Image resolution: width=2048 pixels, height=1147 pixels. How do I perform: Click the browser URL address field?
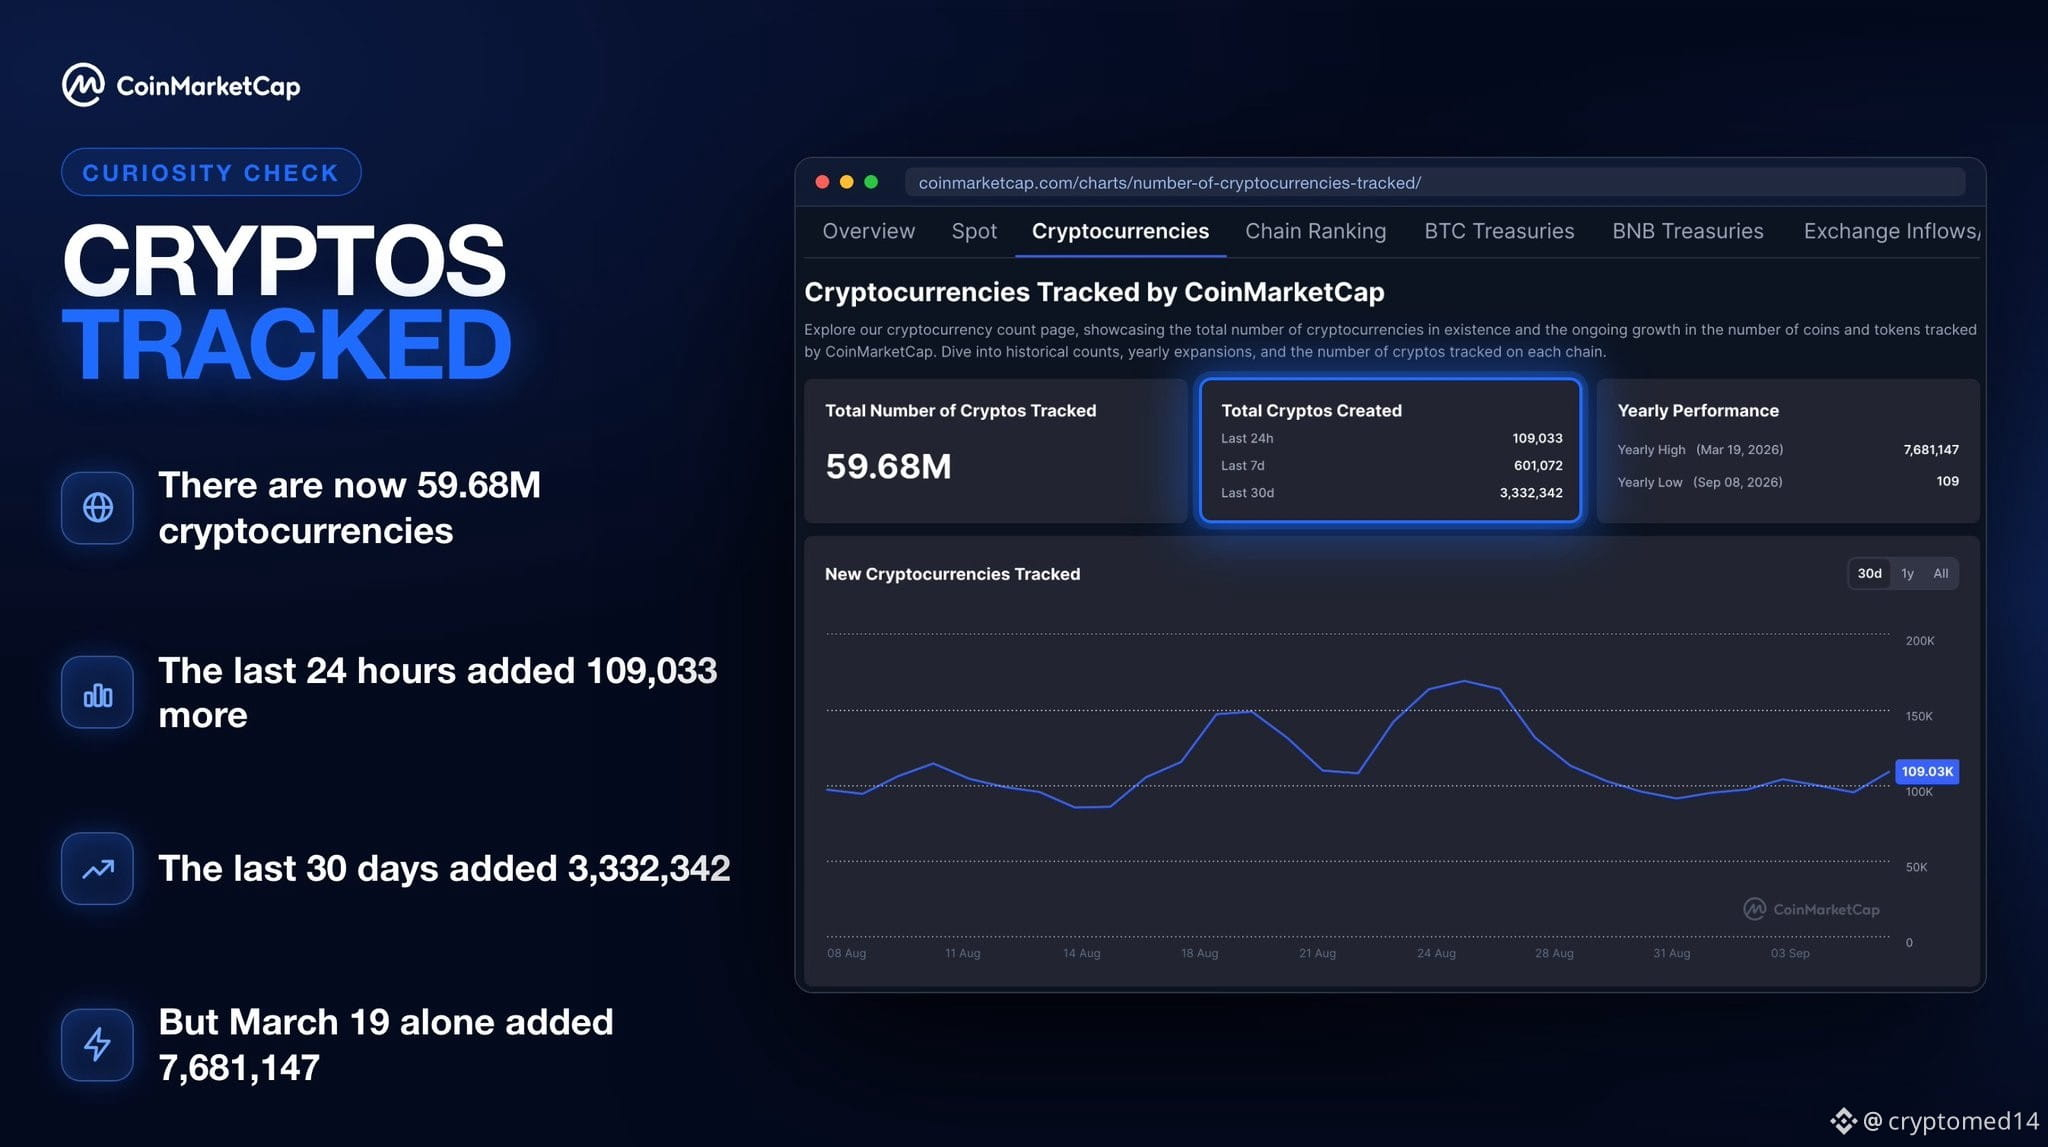point(1435,183)
